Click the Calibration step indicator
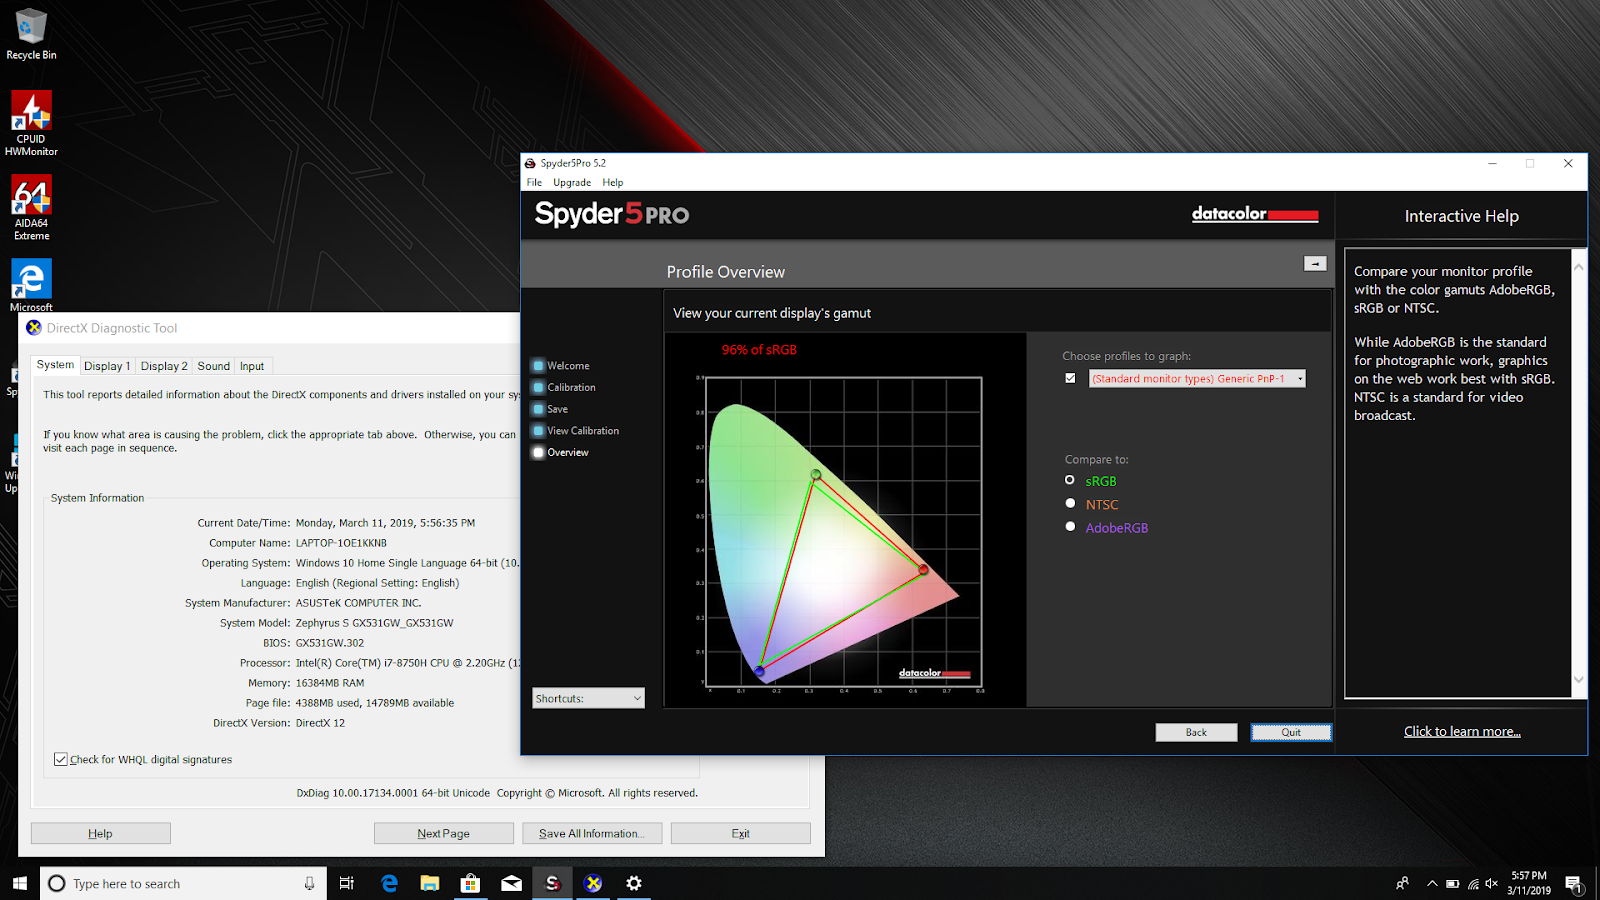 pos(538,387)
